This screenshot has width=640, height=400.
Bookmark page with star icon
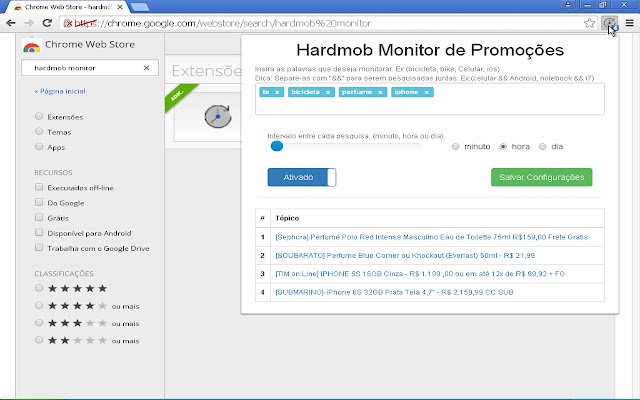589,23
